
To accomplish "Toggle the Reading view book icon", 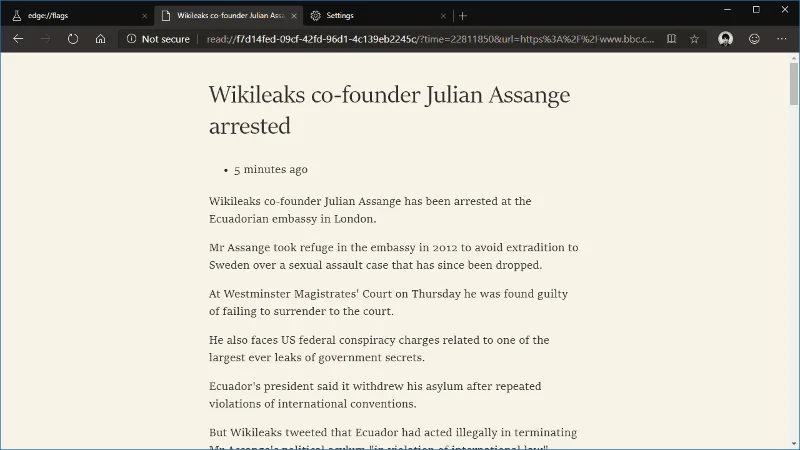I will pos(670,39).
